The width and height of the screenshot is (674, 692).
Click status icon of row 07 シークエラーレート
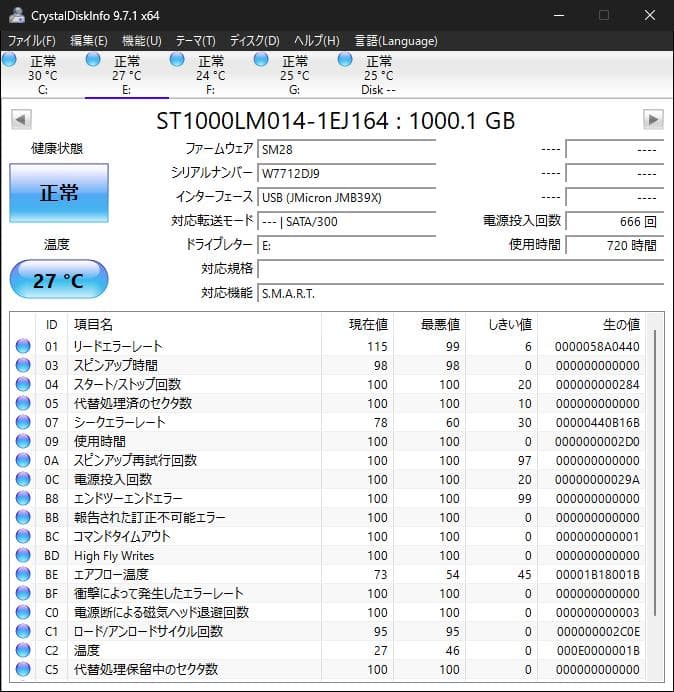(x=23, y=422)
